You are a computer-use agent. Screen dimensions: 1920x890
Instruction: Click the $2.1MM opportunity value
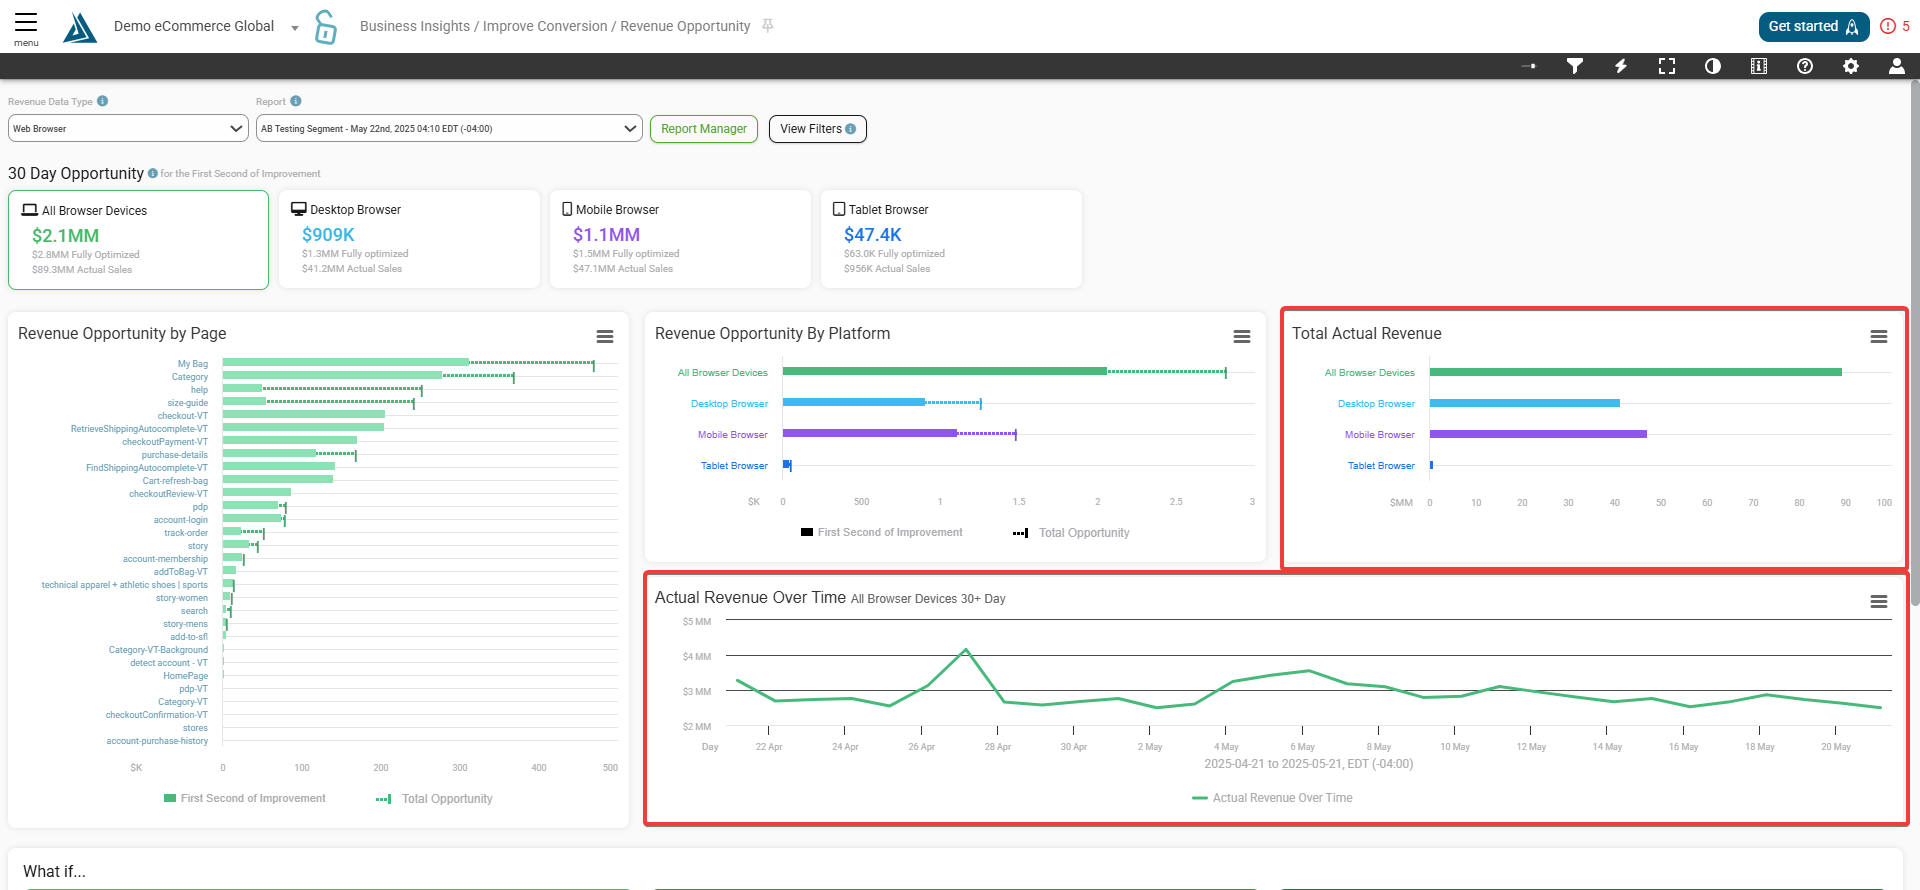click(x=65, y=236)
